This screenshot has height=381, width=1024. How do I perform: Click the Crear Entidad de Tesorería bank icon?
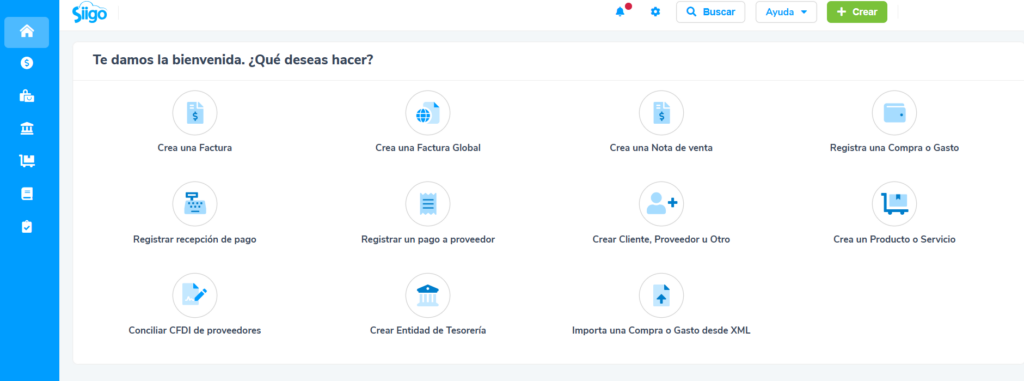coord(428,295)
